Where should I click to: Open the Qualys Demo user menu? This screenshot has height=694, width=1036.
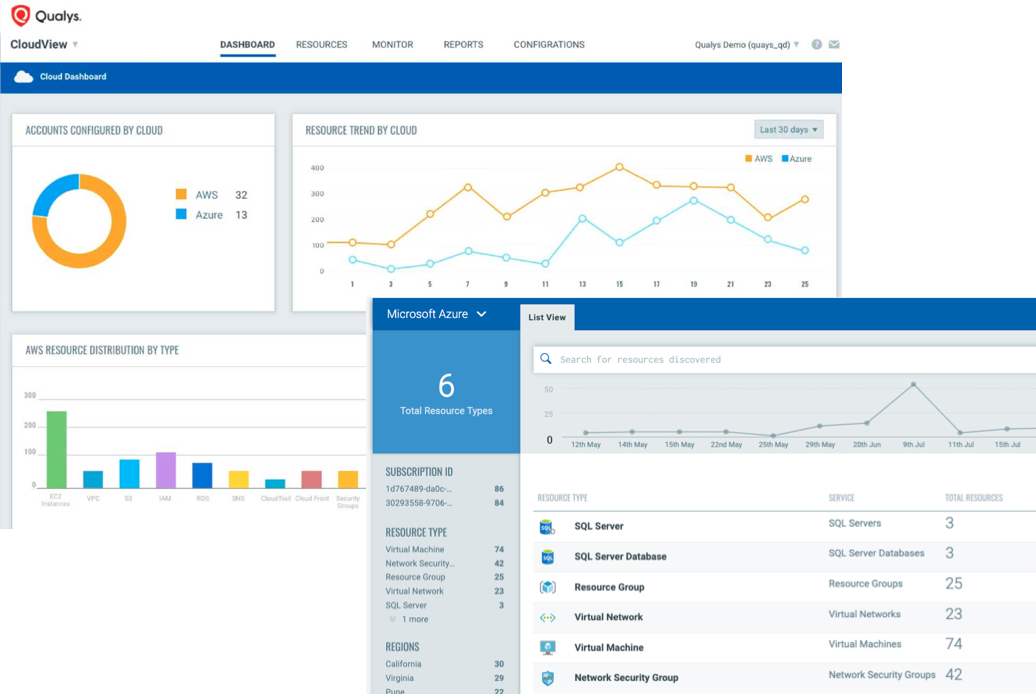[747, 45]
